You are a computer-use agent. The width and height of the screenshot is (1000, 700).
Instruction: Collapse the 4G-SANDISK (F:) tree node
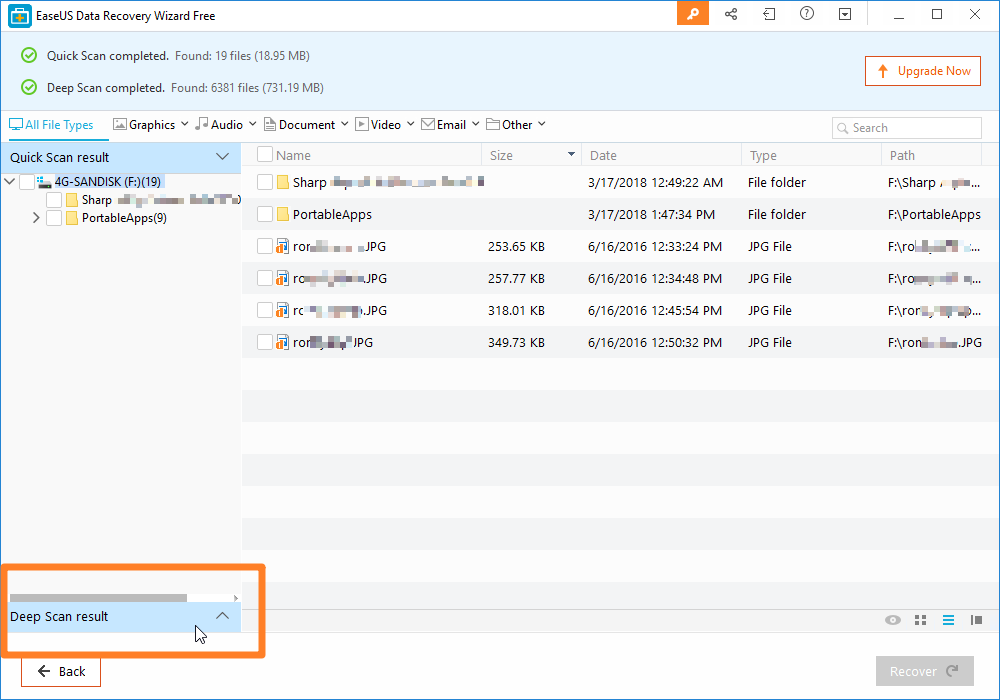pos(10,182)
